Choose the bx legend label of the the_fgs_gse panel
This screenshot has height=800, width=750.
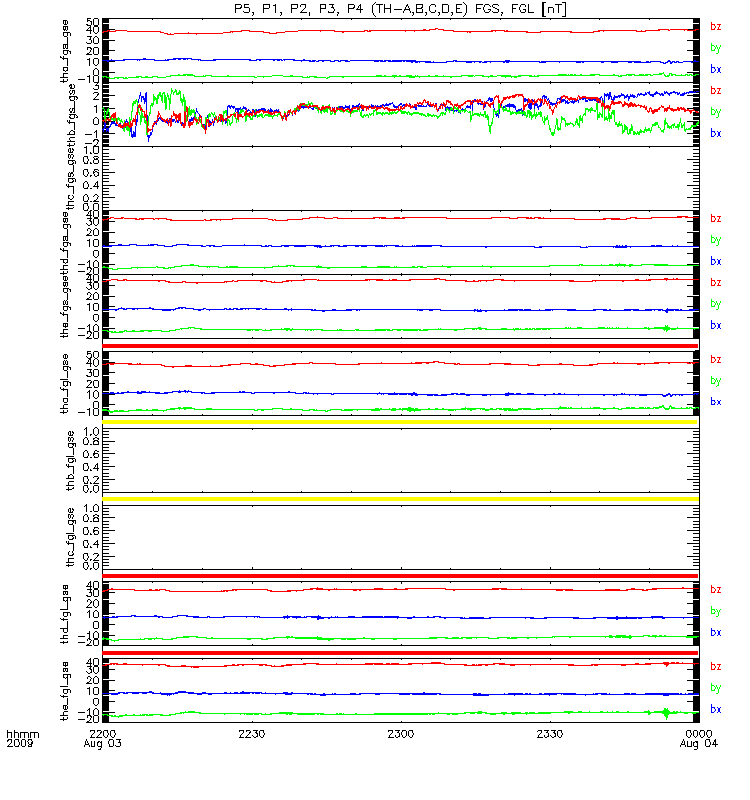(x=715, y=326)
